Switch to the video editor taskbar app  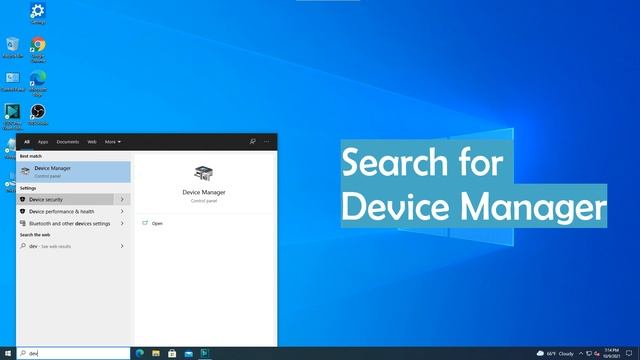205,353
